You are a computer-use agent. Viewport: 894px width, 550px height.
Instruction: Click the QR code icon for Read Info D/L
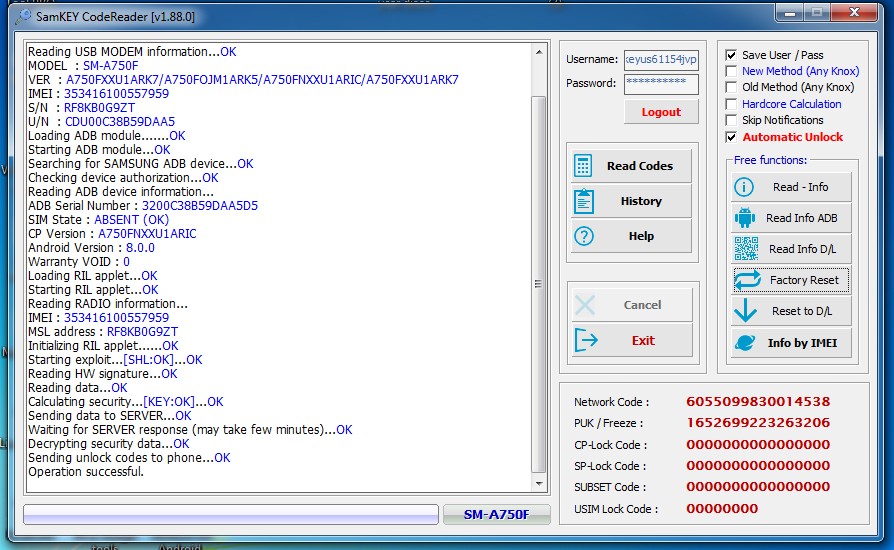coord(746,248)
